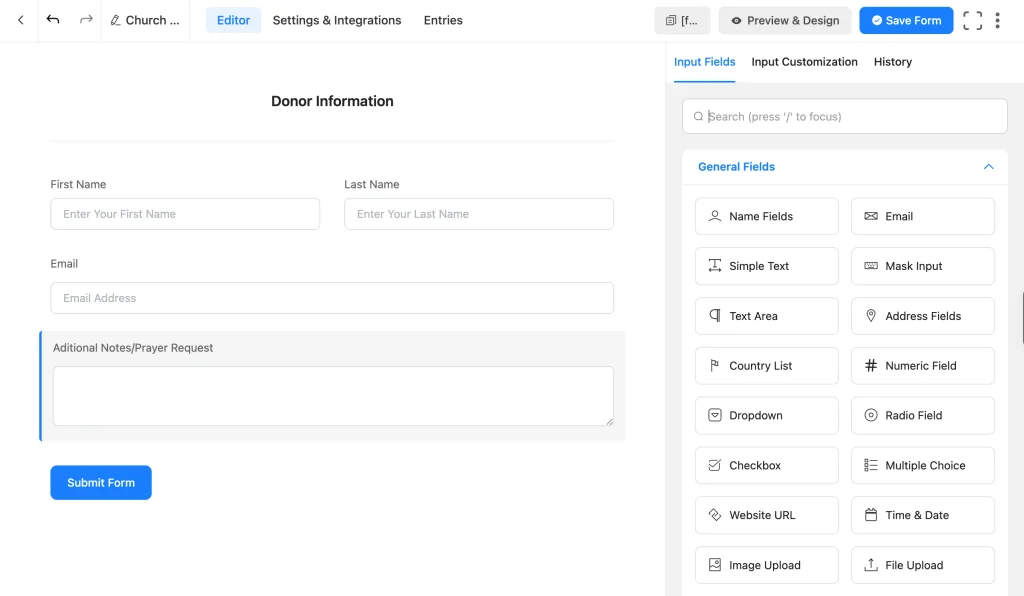Add a Name Fields element
The width and height of the screenshot is (1024, 596).
click(x=767, y=216)
